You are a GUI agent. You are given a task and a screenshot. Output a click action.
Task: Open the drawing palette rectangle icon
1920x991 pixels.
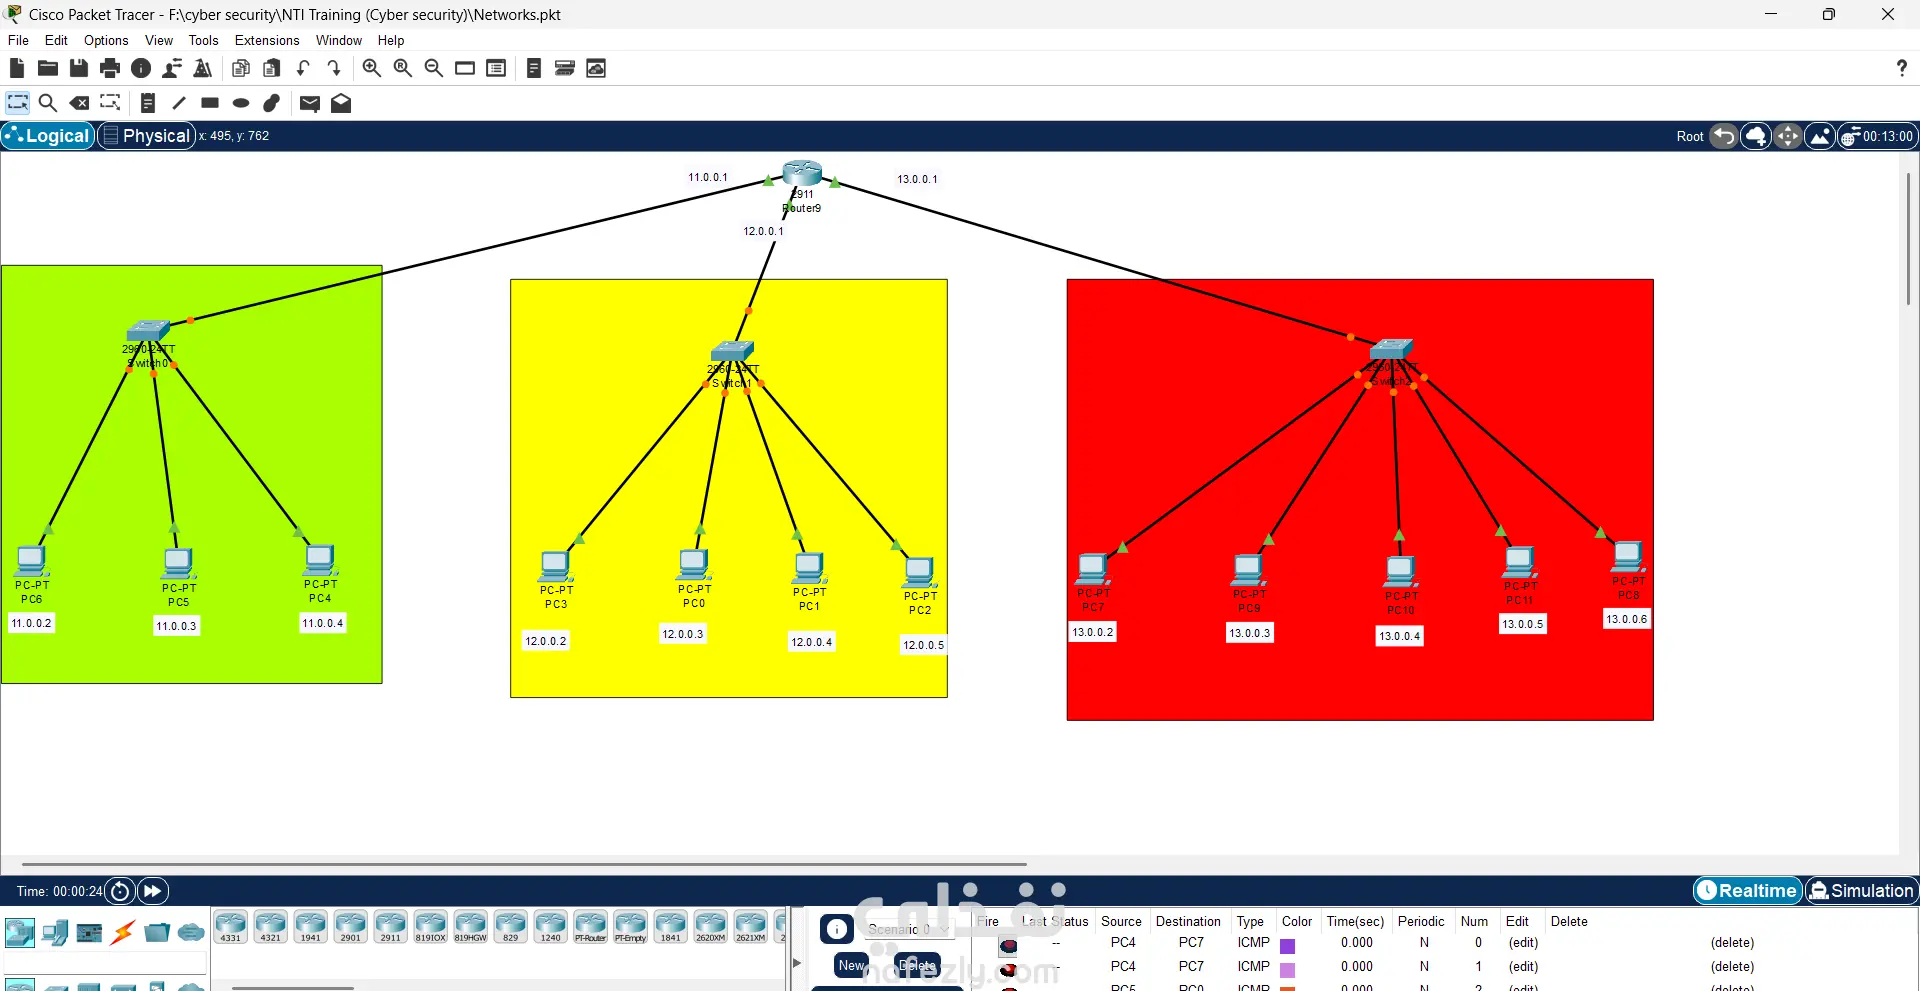click(x=465, y=68)
